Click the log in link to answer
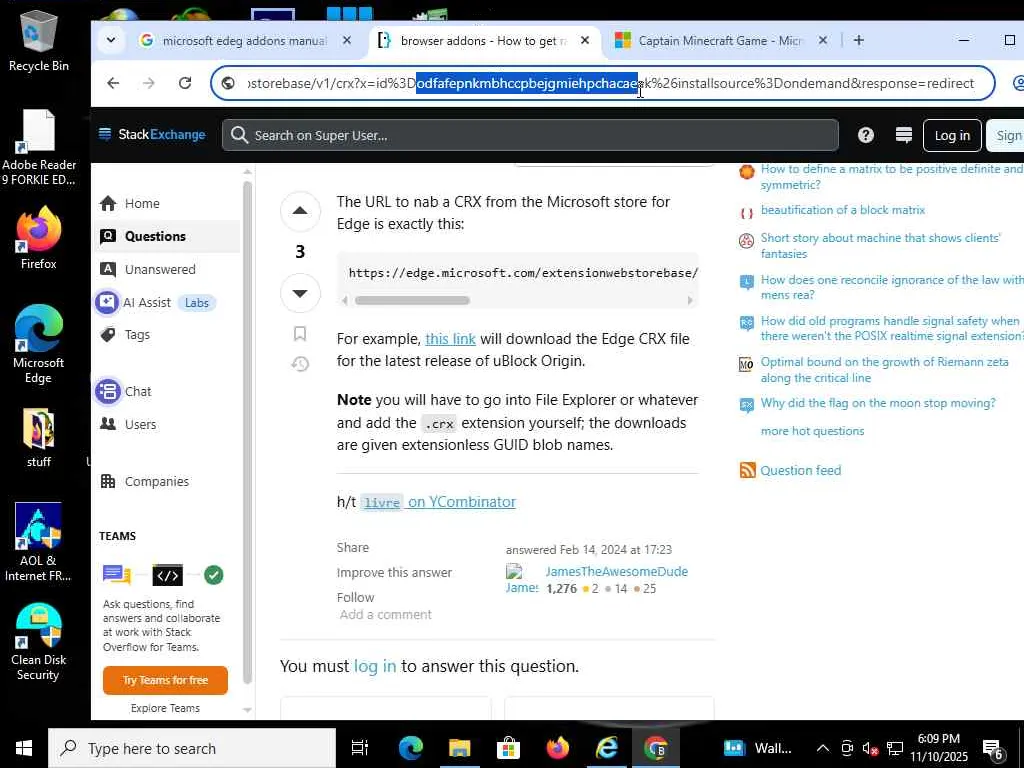The width and height of the screenshot is (1024, 768). pos(375,666)
